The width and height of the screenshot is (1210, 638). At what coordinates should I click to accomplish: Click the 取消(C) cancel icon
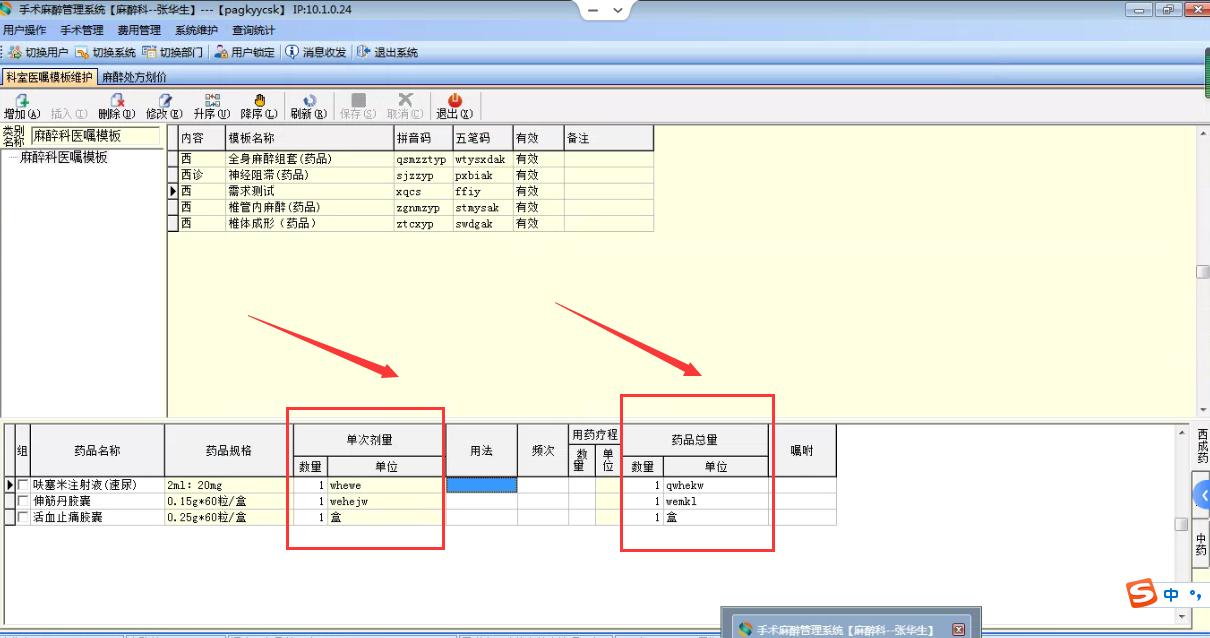405,100
